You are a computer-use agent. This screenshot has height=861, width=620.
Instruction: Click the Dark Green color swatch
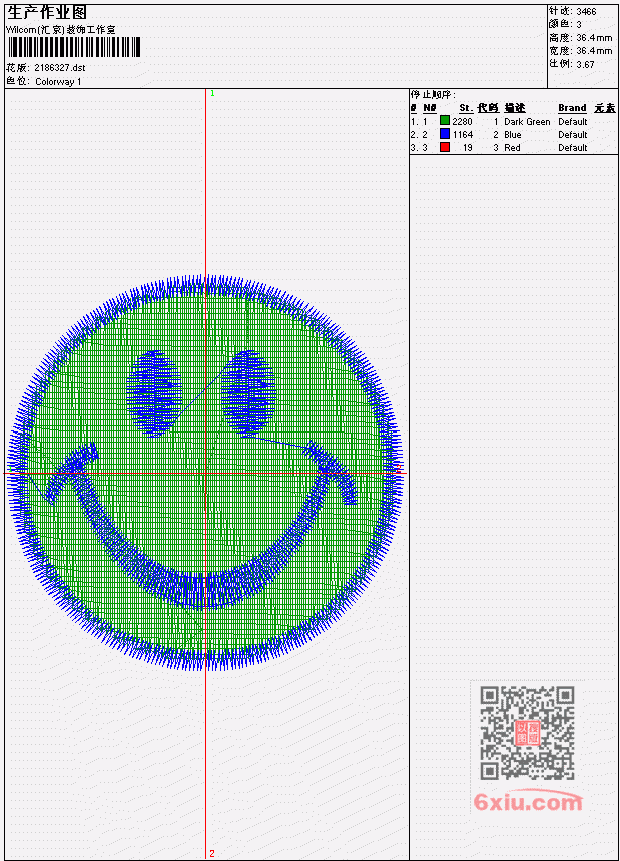pyautogui.click(x=445, y=121)
